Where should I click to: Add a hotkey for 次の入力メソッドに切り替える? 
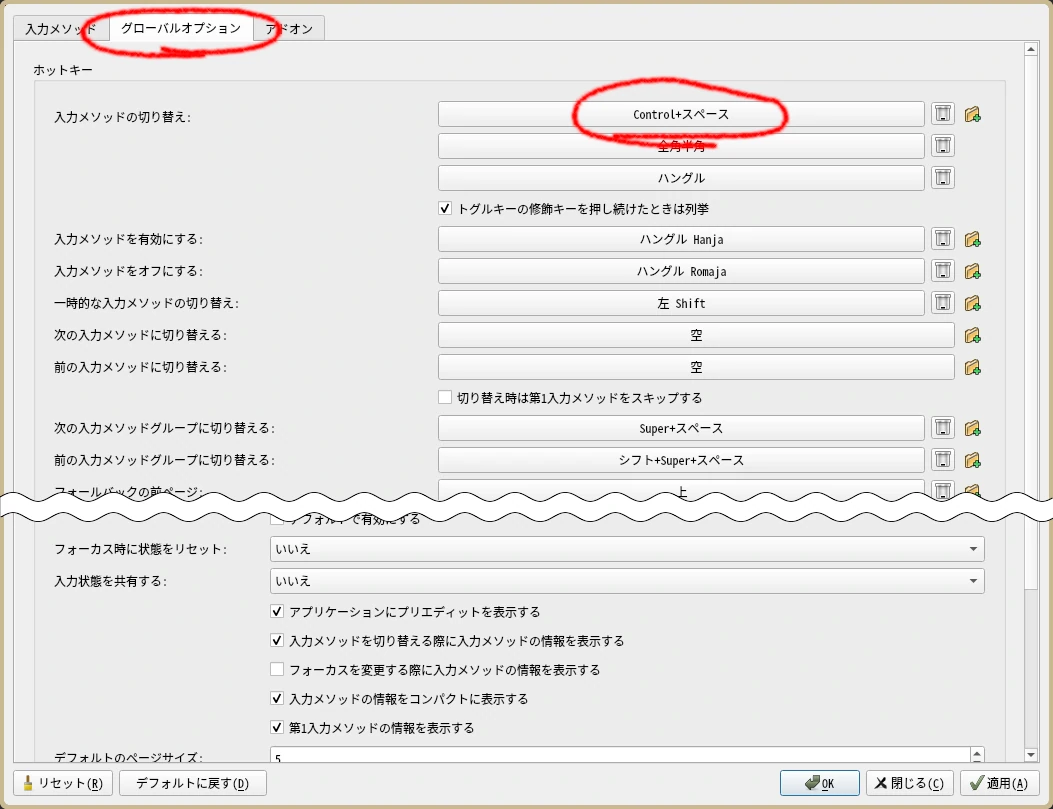(x=972, y=335)
